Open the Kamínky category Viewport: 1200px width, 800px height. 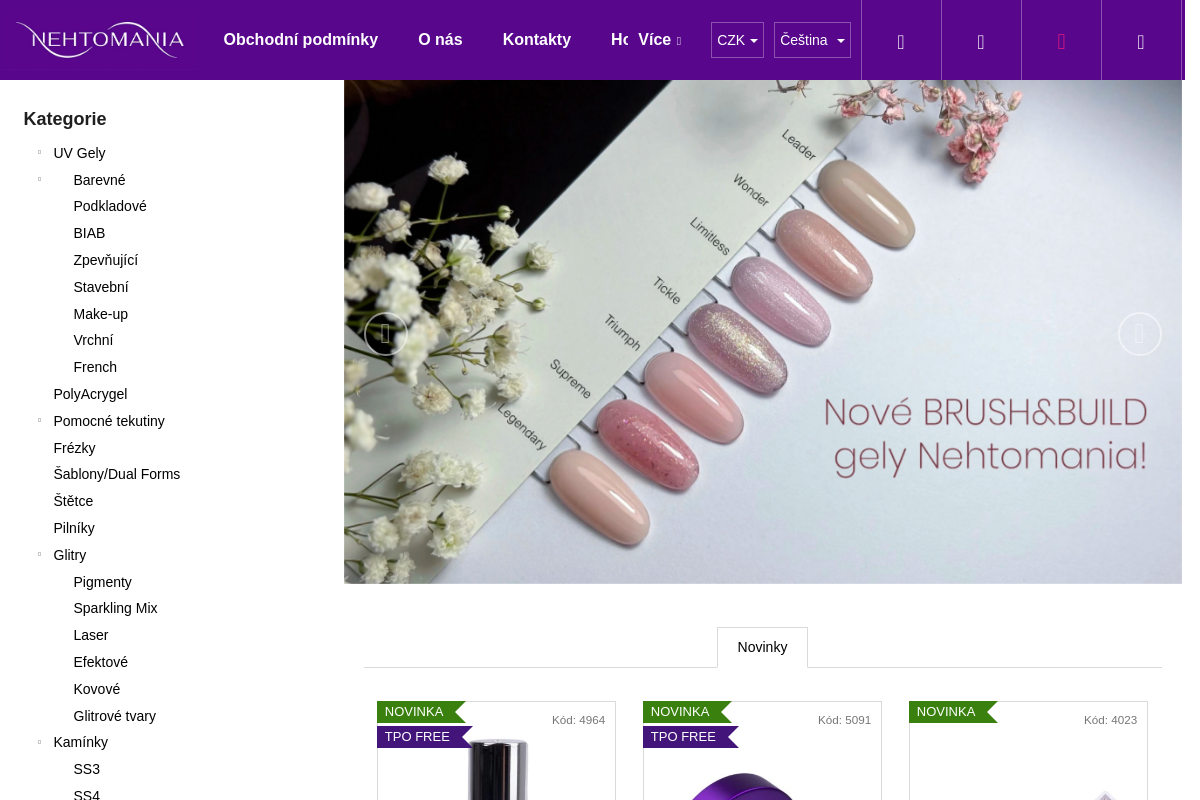pos(80,742)
